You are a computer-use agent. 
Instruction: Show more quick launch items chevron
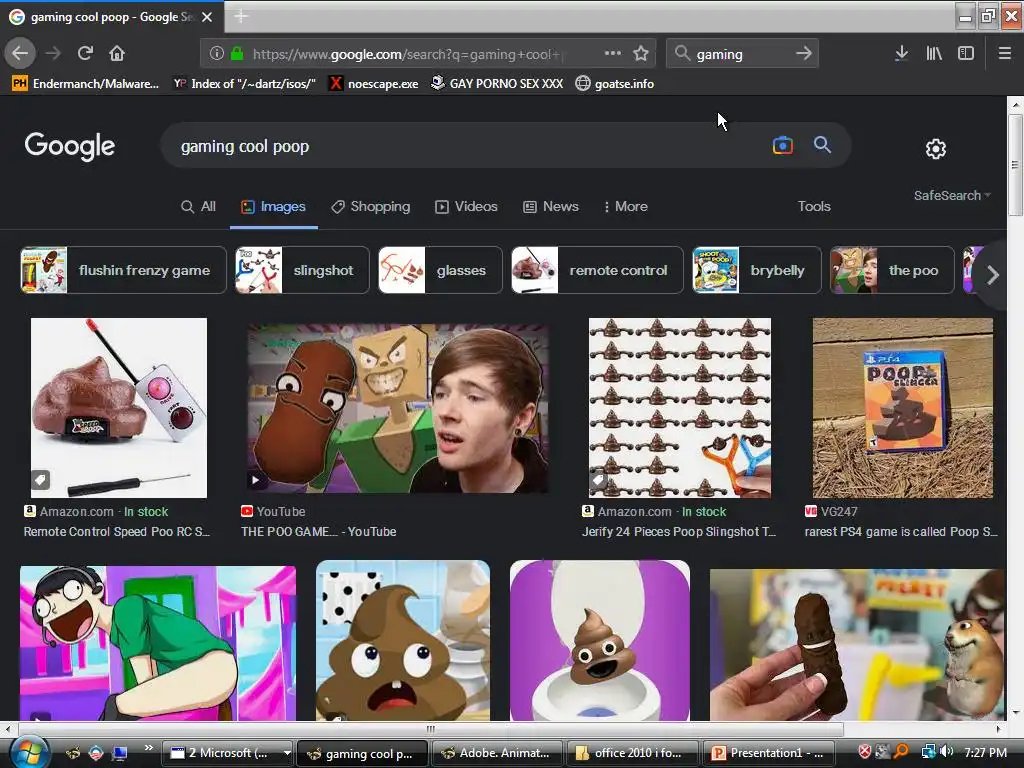click(148, 748)
